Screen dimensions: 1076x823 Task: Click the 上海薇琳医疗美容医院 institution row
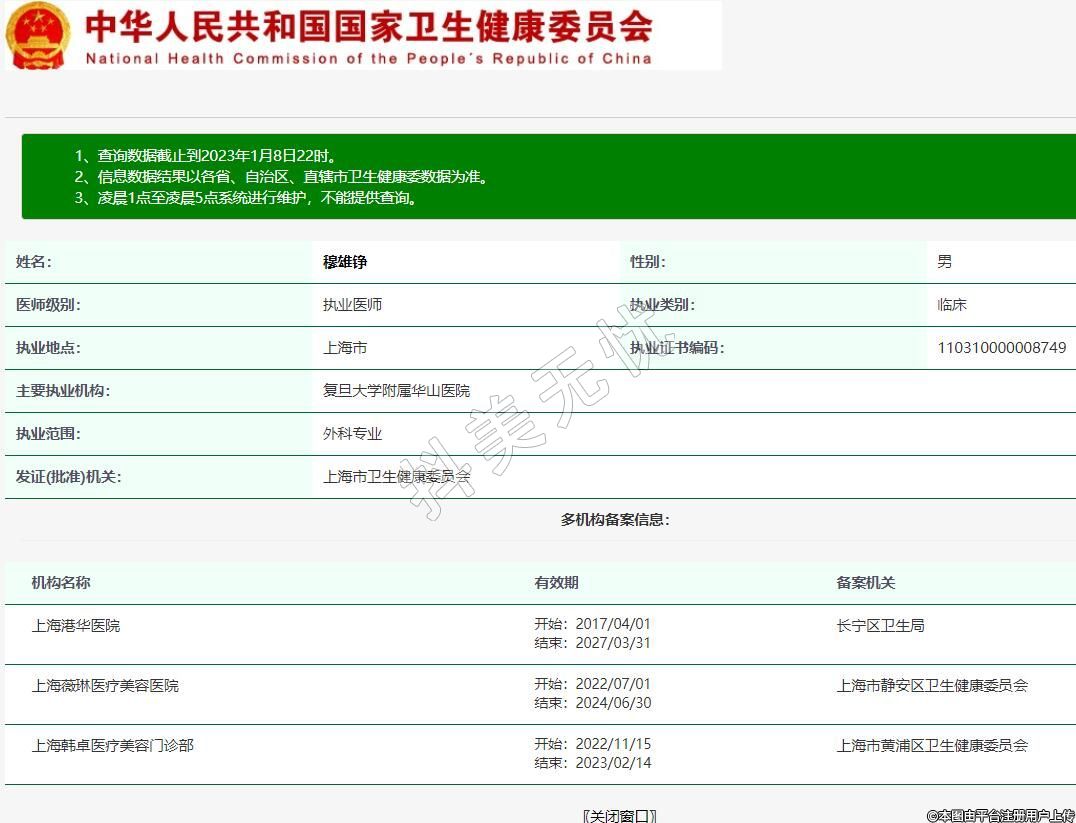[x=105, y=686]
